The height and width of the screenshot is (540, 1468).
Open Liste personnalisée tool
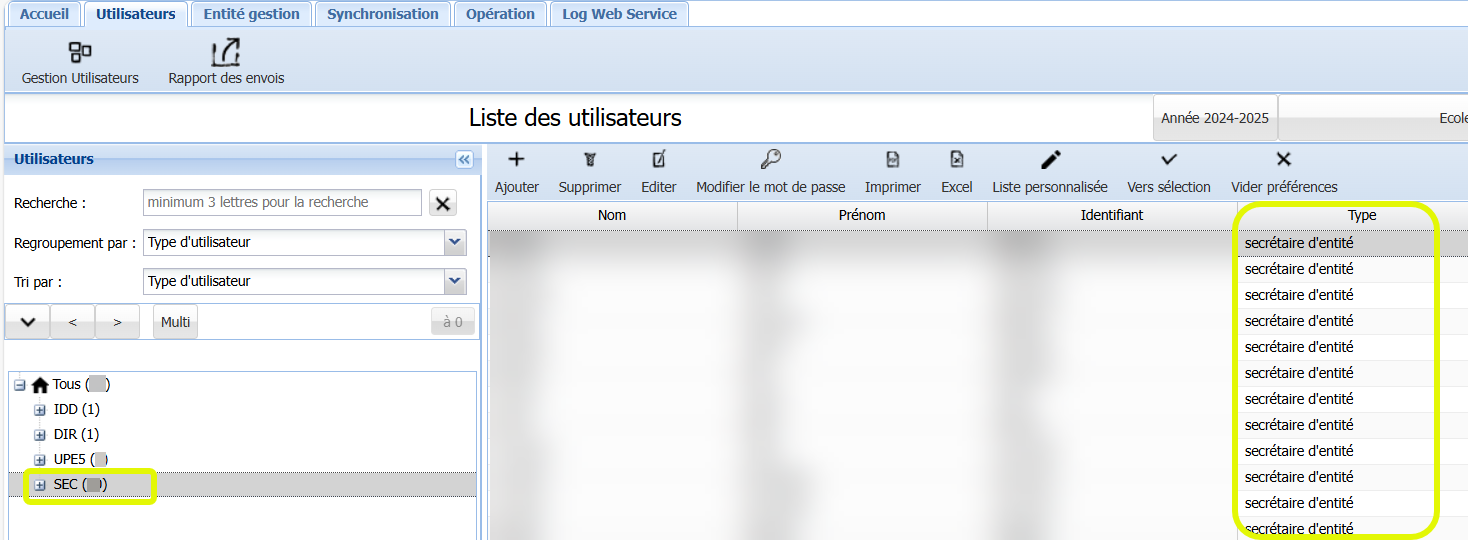(1049, 160)
